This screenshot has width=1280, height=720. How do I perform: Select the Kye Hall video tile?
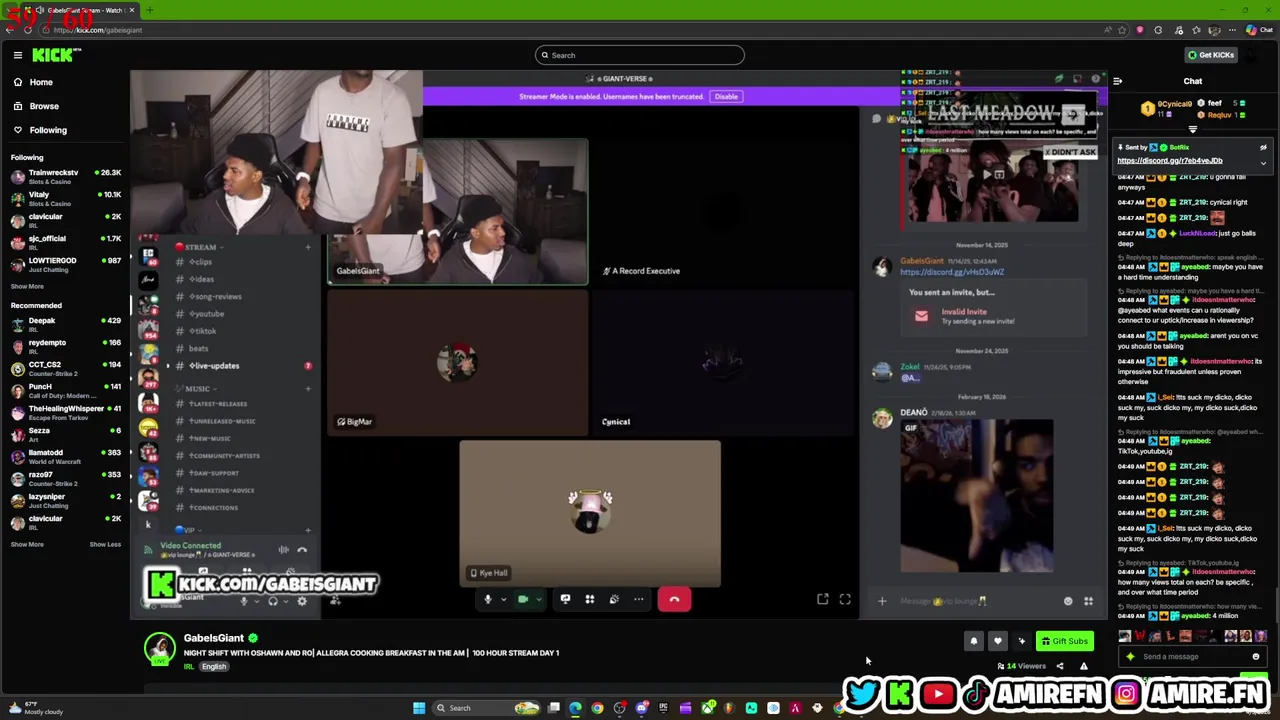(590, 513)
